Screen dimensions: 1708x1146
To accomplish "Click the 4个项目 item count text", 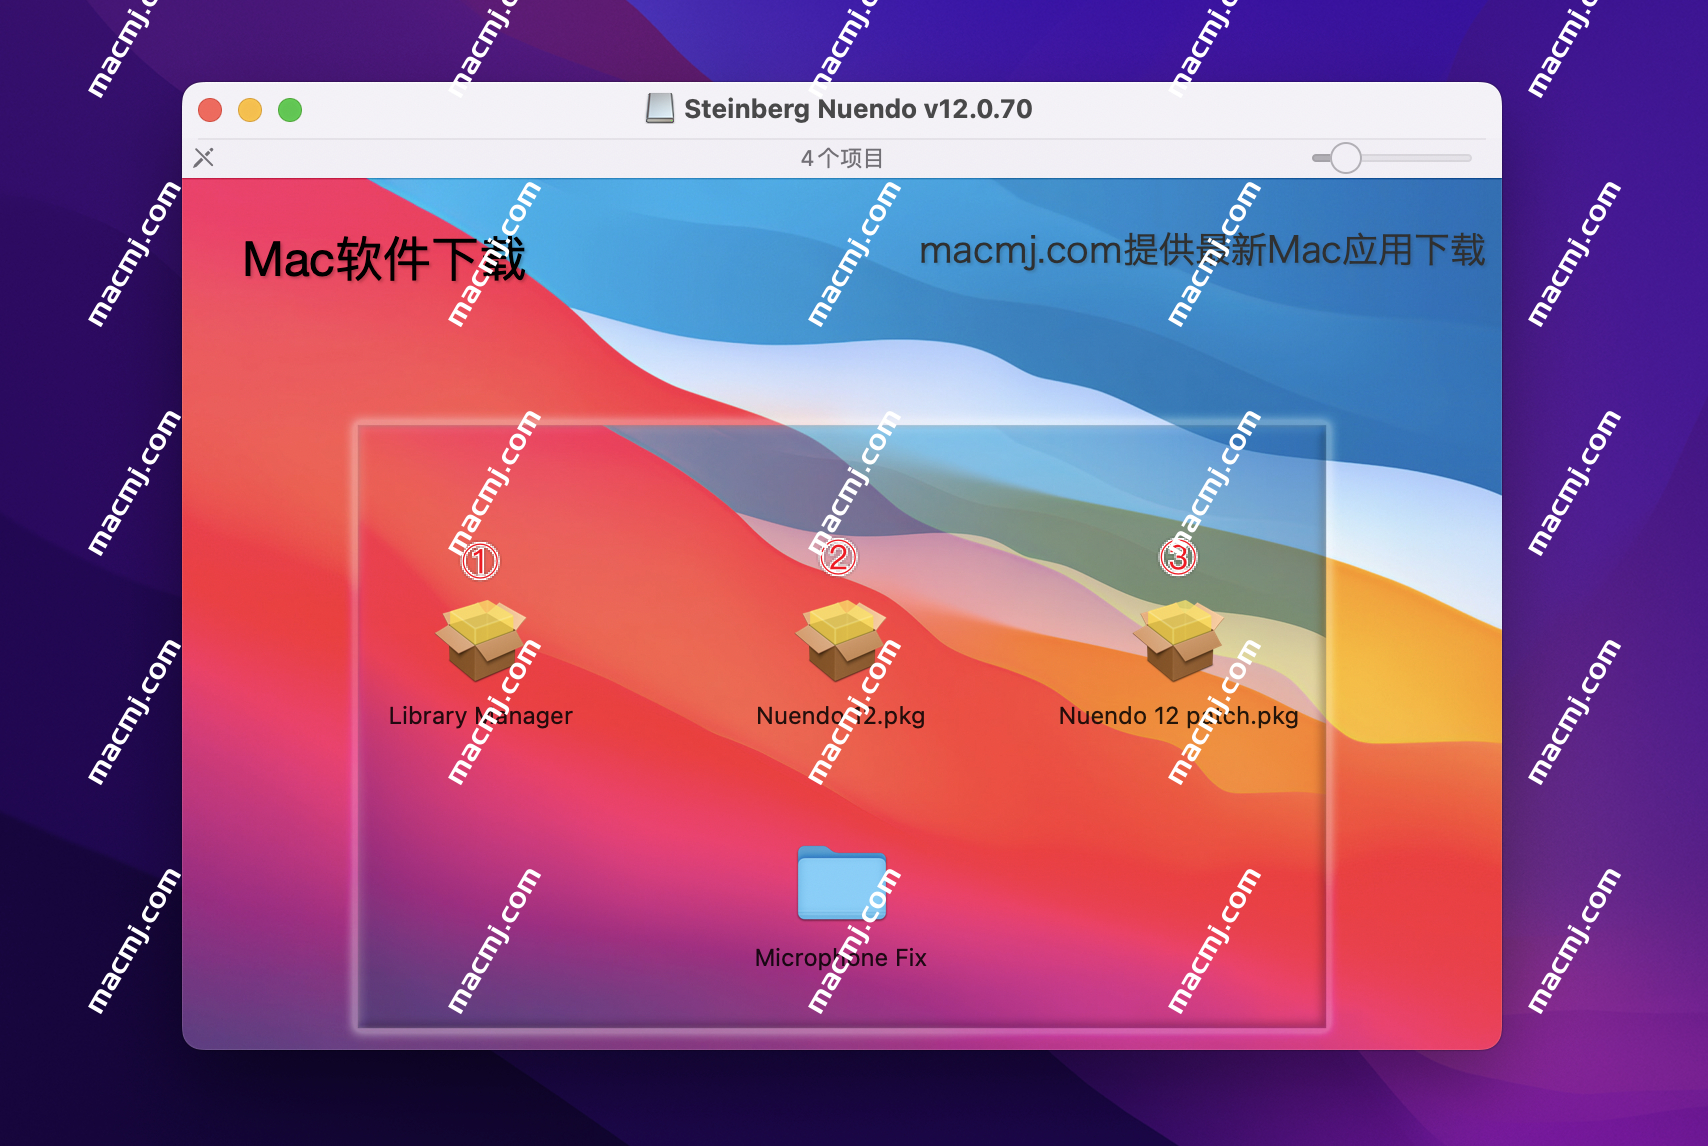I will (x=842, y=158).
